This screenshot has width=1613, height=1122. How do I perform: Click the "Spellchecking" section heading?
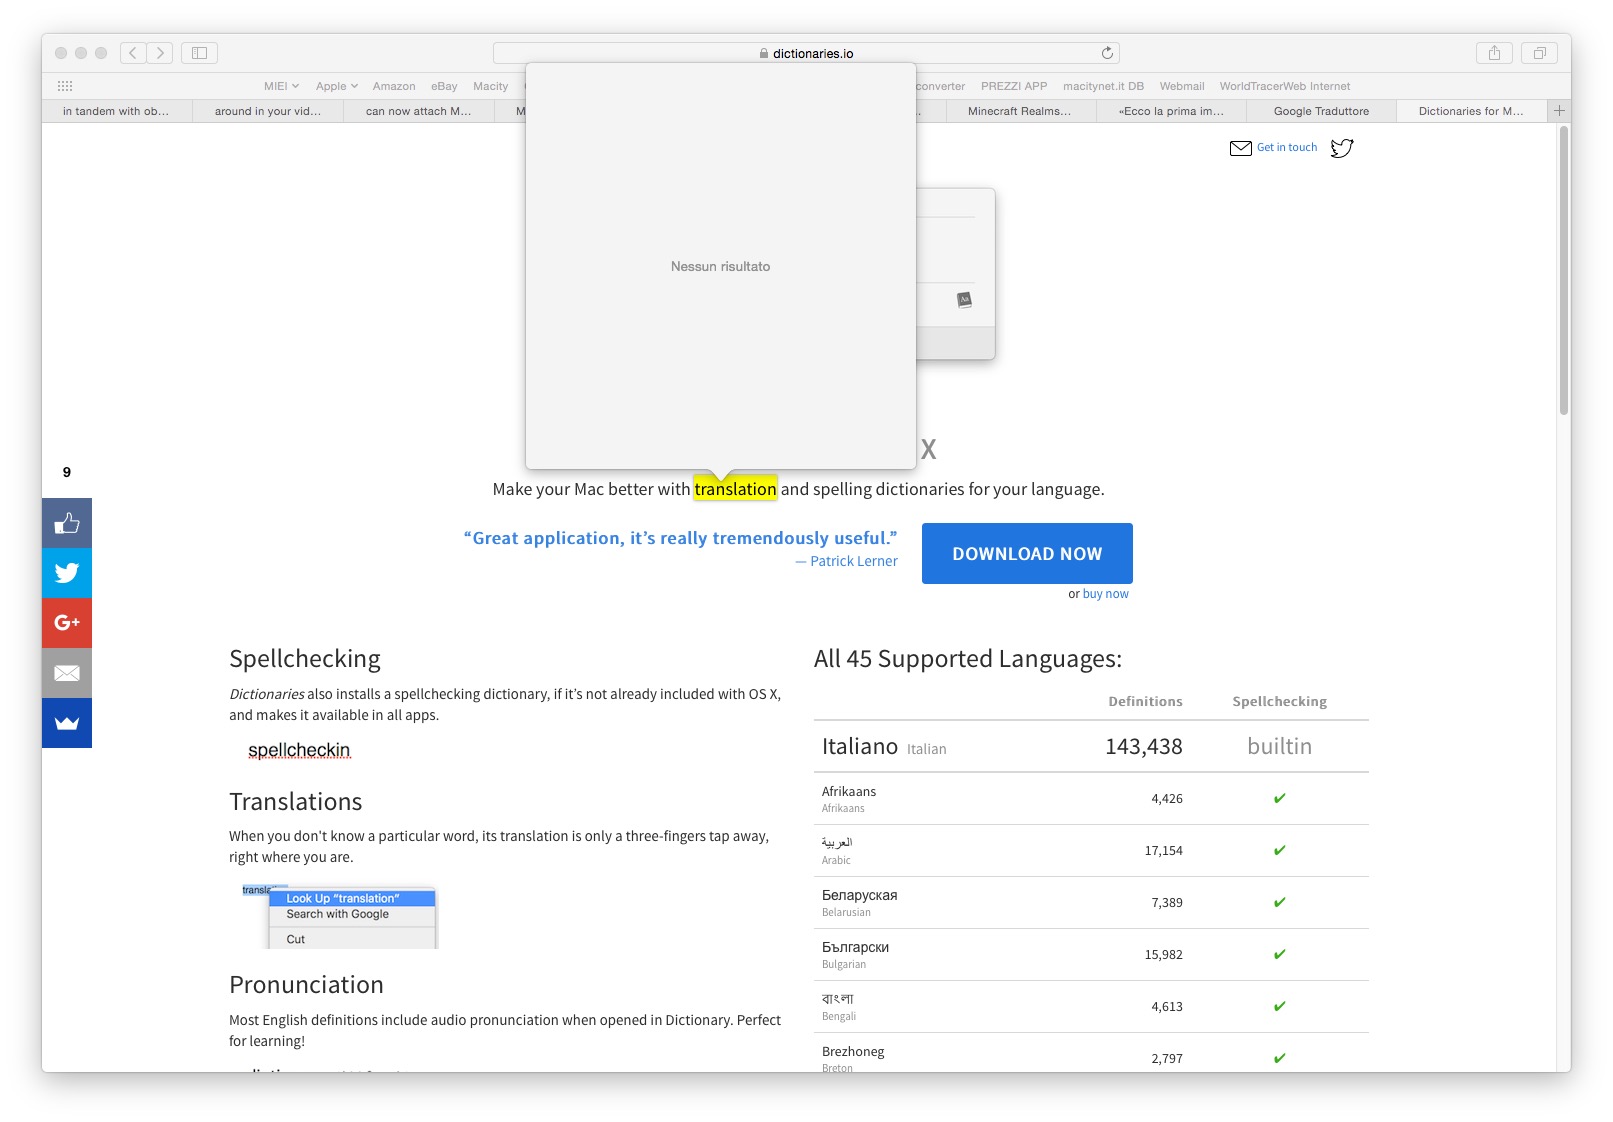tap(305, 659)
